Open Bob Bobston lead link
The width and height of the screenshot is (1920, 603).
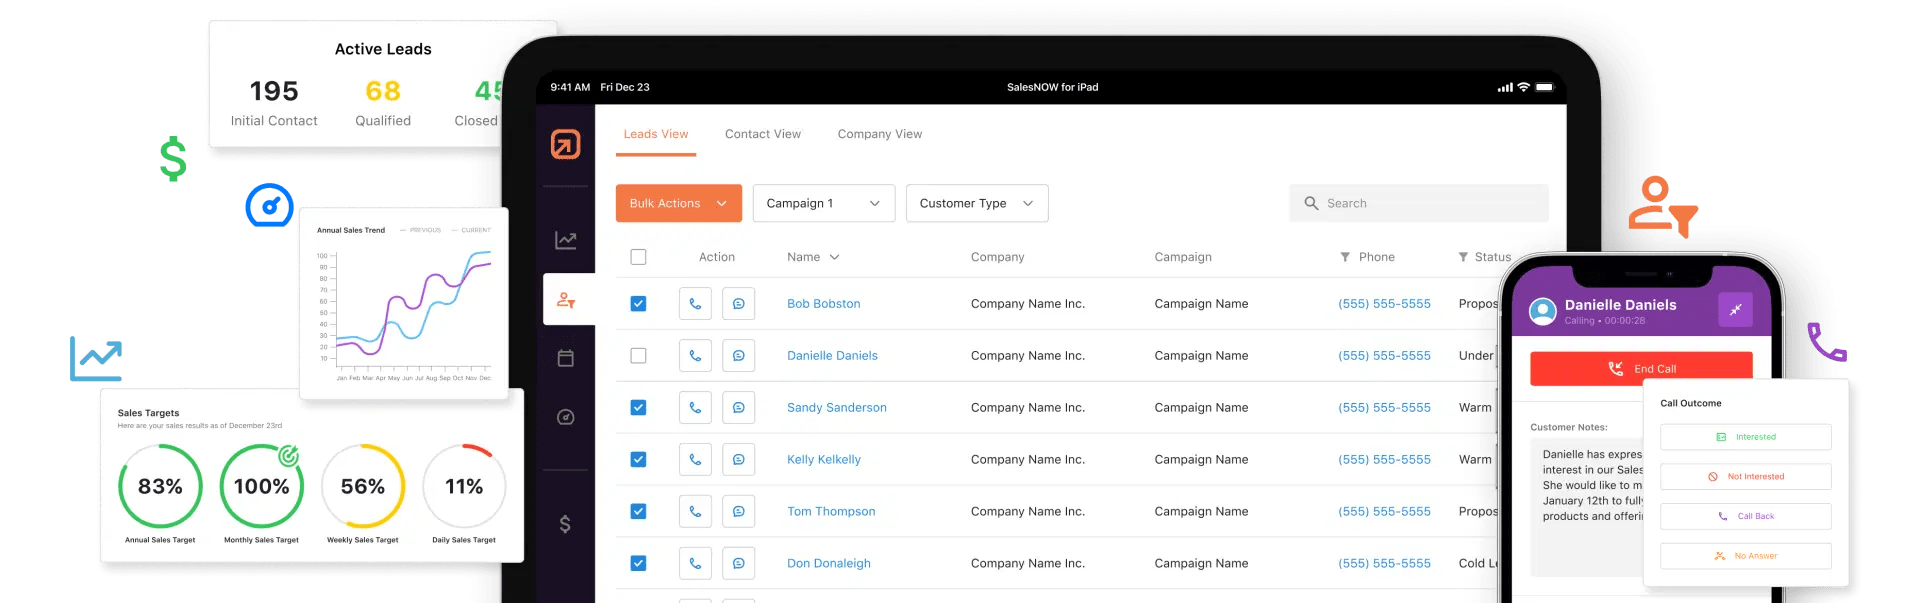823,303
